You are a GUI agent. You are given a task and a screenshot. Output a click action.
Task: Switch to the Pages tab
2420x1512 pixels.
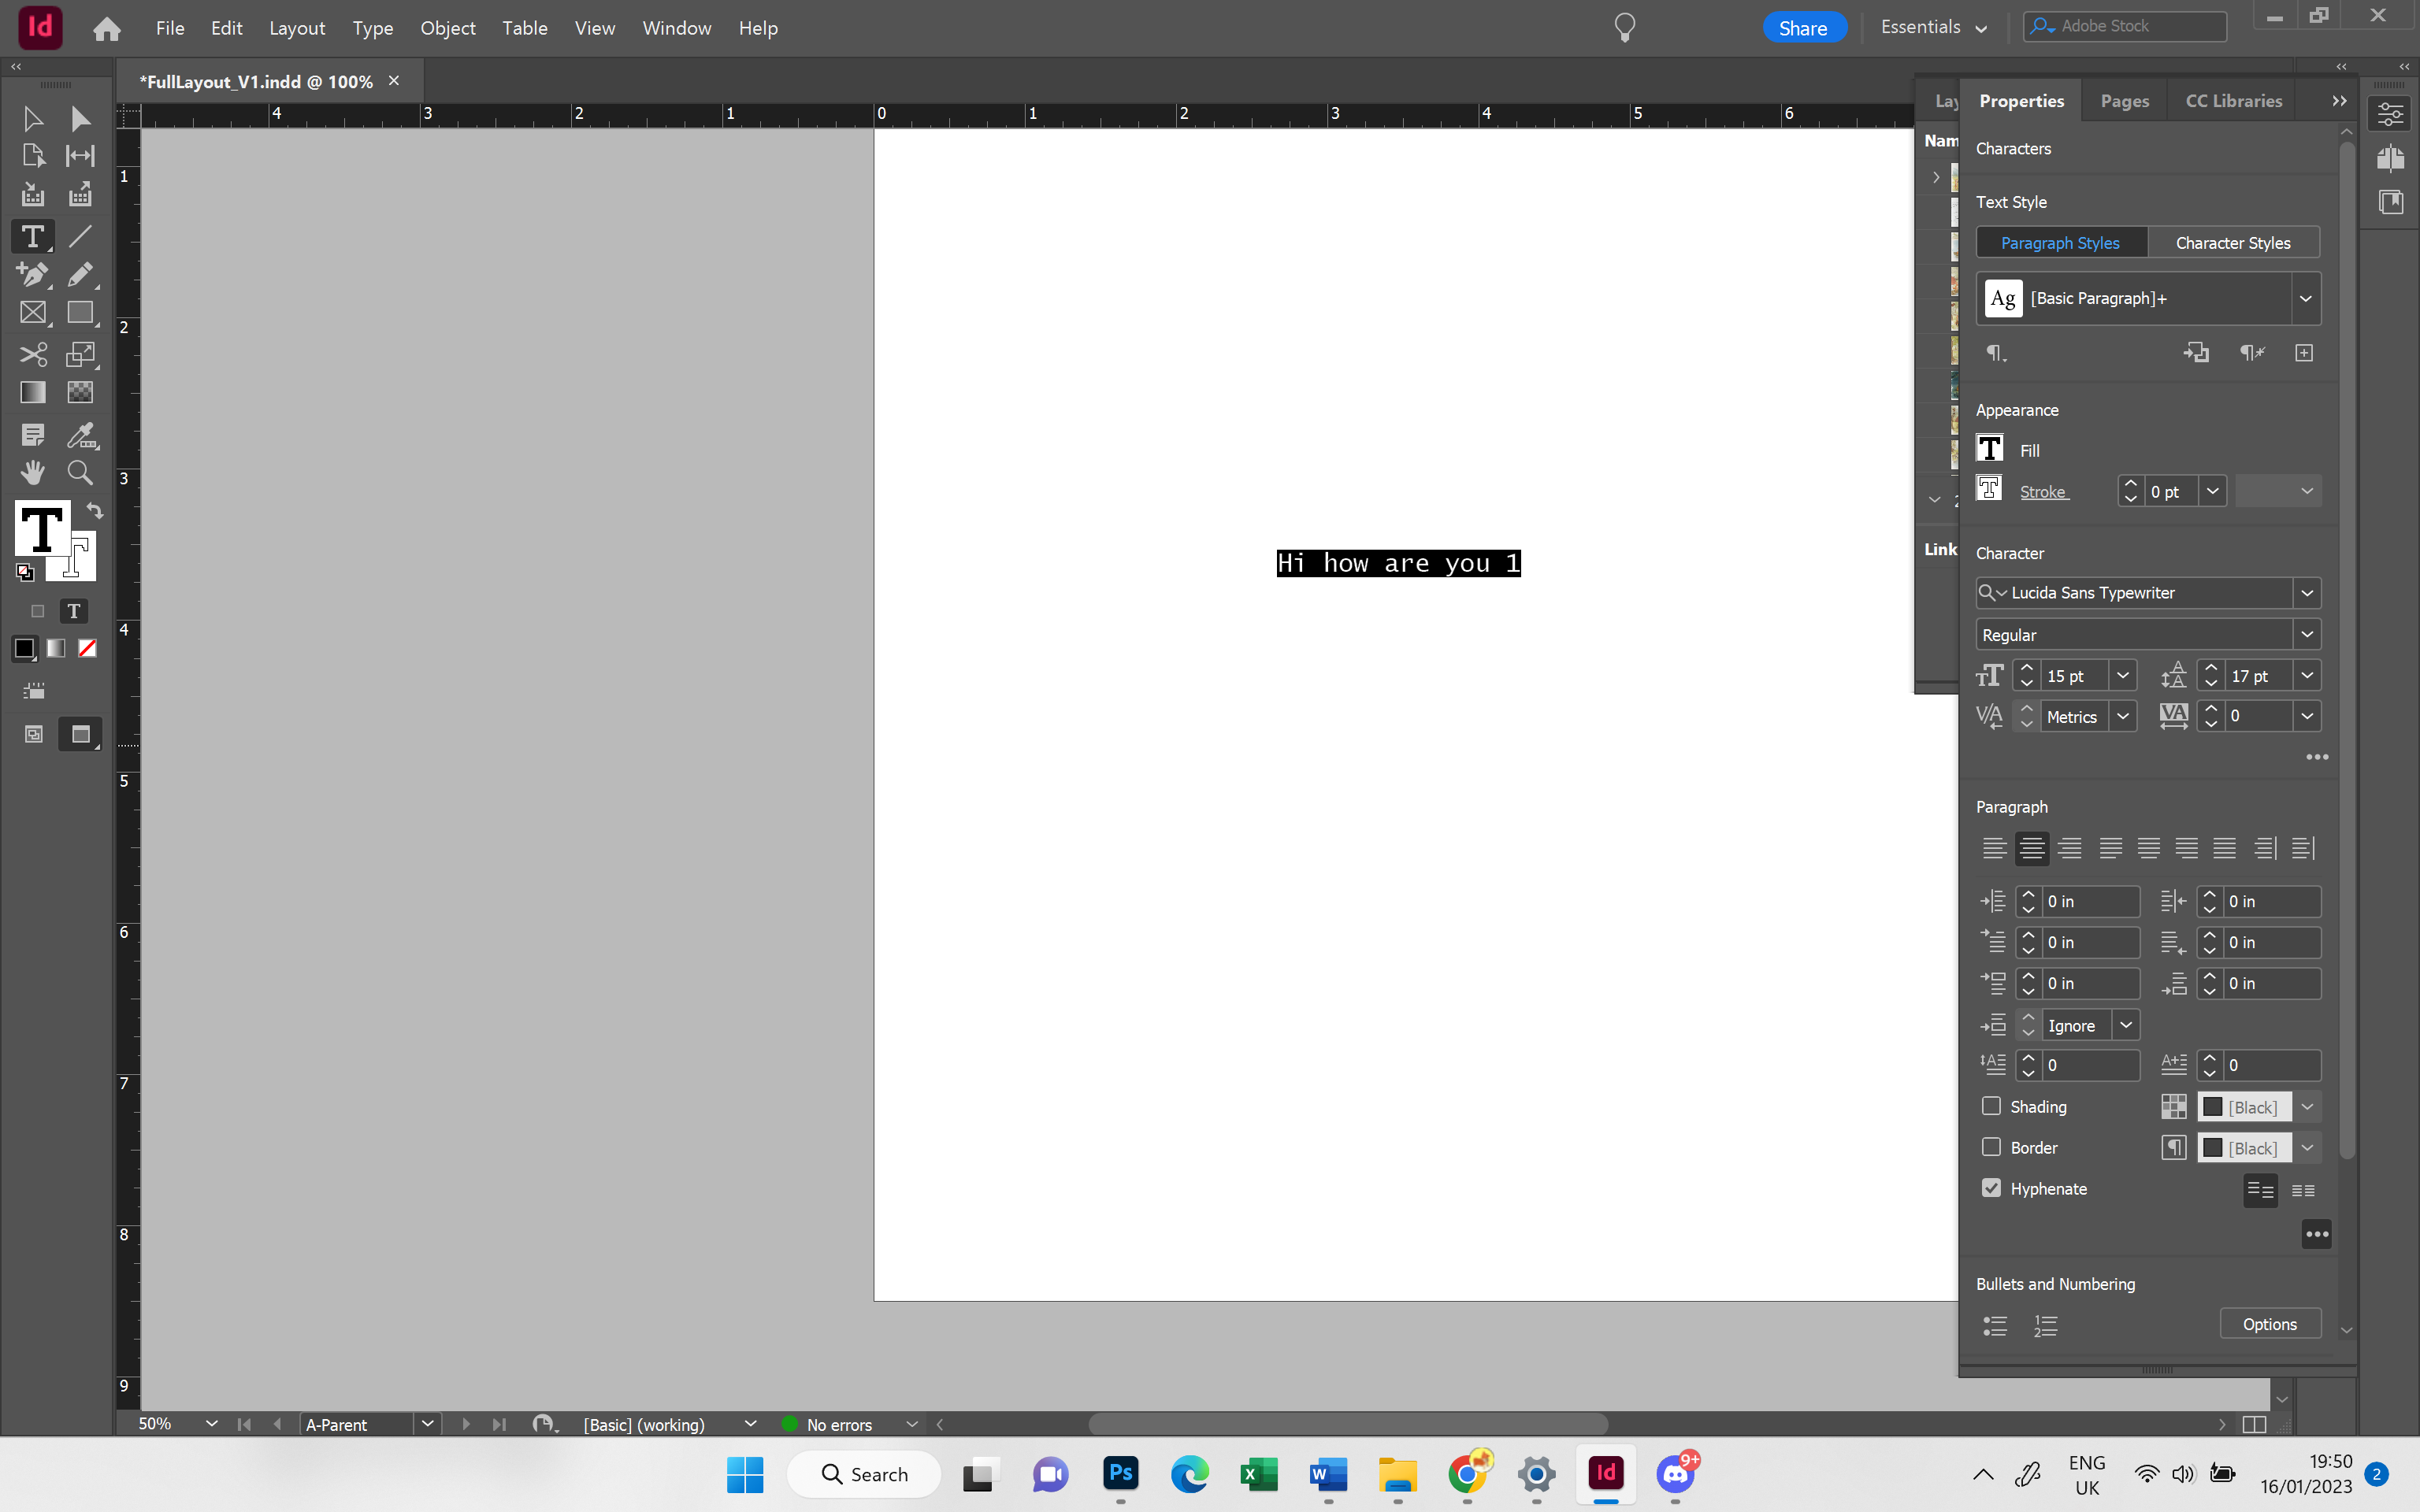2124,101
